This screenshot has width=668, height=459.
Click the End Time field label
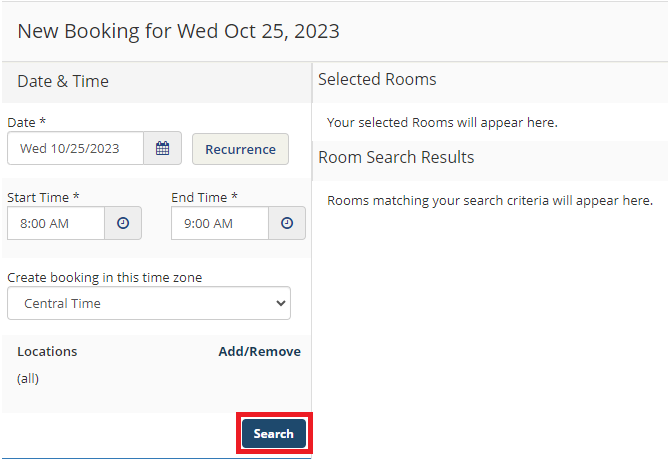(204, 197)
